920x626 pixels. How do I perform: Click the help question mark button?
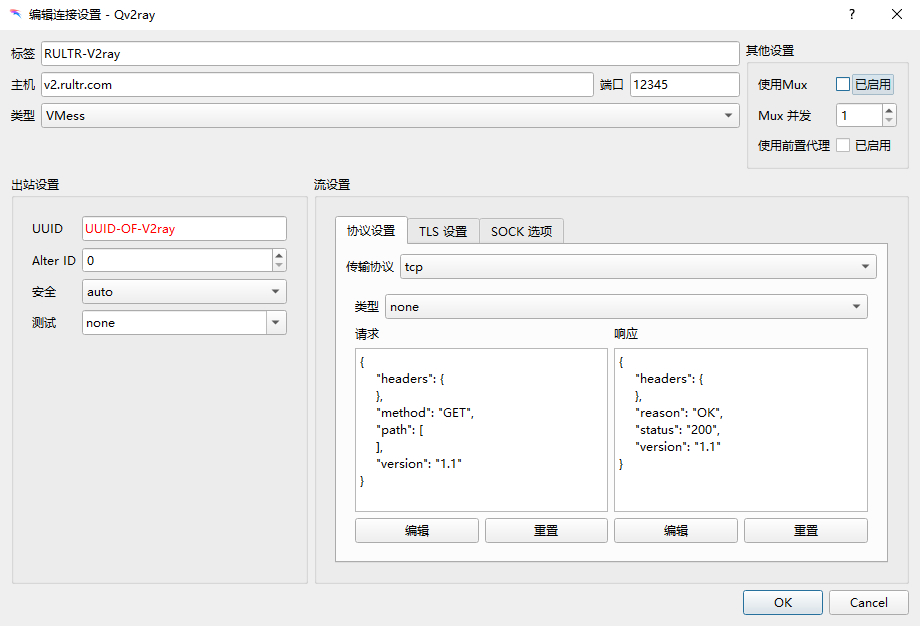point(852,14)
